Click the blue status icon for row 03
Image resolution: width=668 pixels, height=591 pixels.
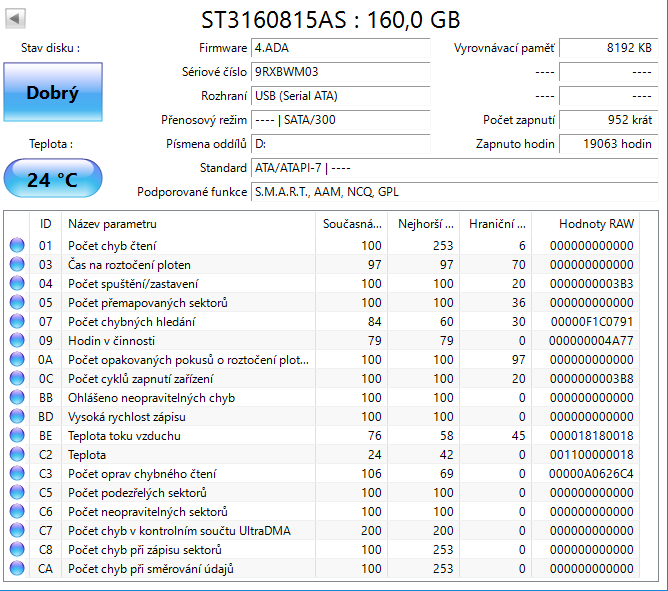17,265
